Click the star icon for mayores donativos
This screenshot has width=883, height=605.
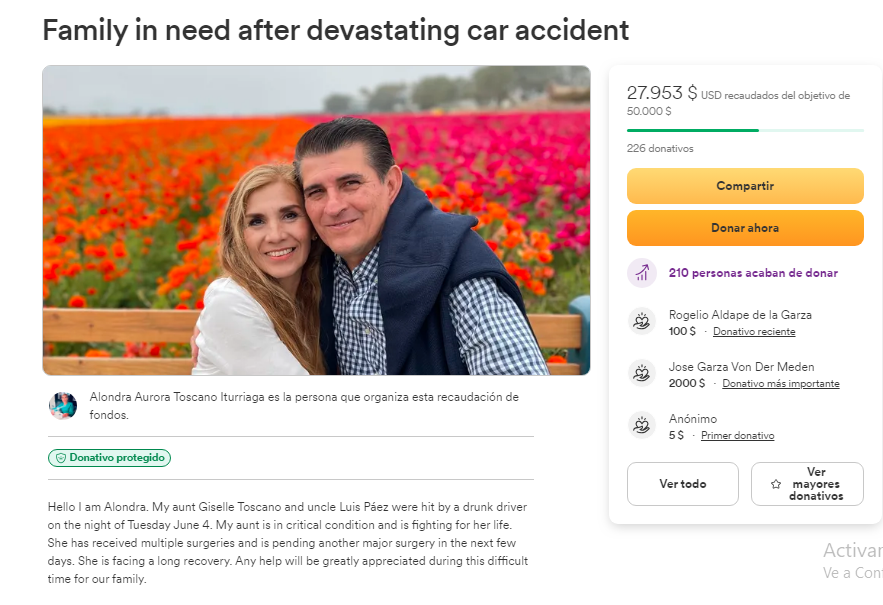click(776, 484)
